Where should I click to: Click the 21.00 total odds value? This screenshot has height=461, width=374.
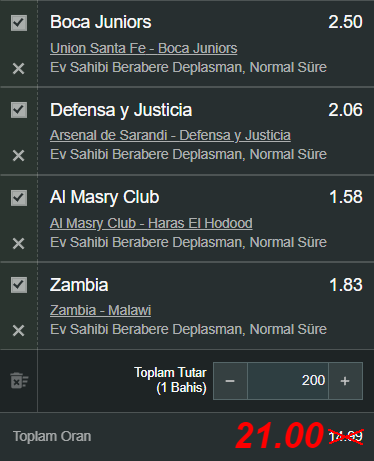(x=280, y=435)
